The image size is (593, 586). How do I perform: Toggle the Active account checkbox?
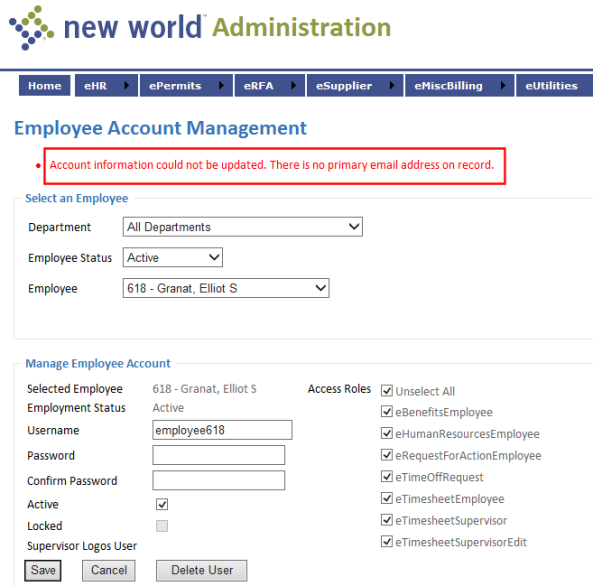(162, 504)
